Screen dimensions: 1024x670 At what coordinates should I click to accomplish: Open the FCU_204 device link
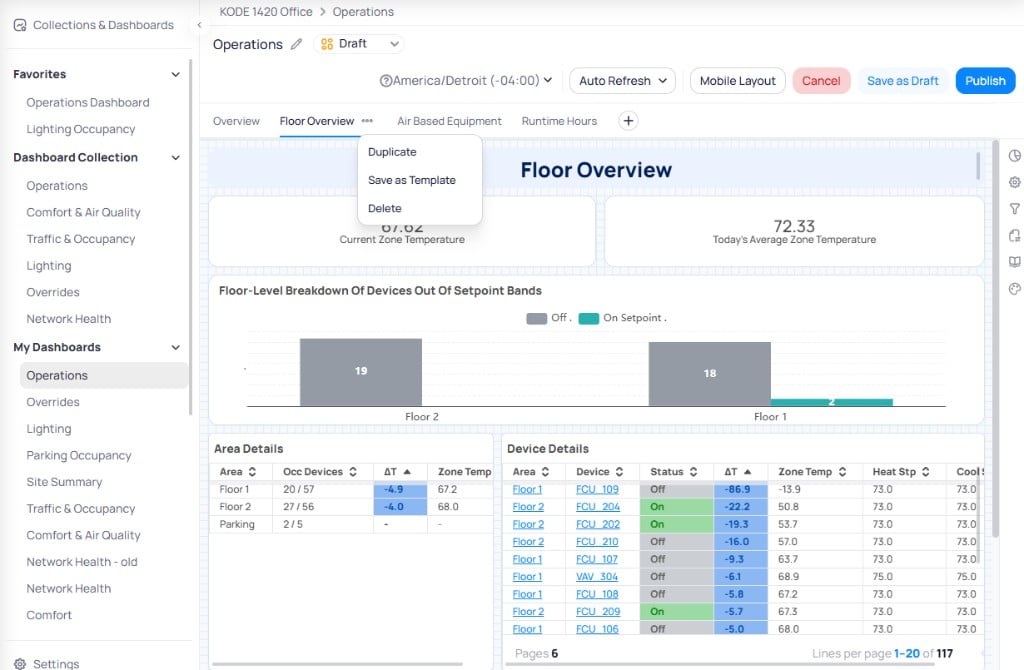click(598, 507)
